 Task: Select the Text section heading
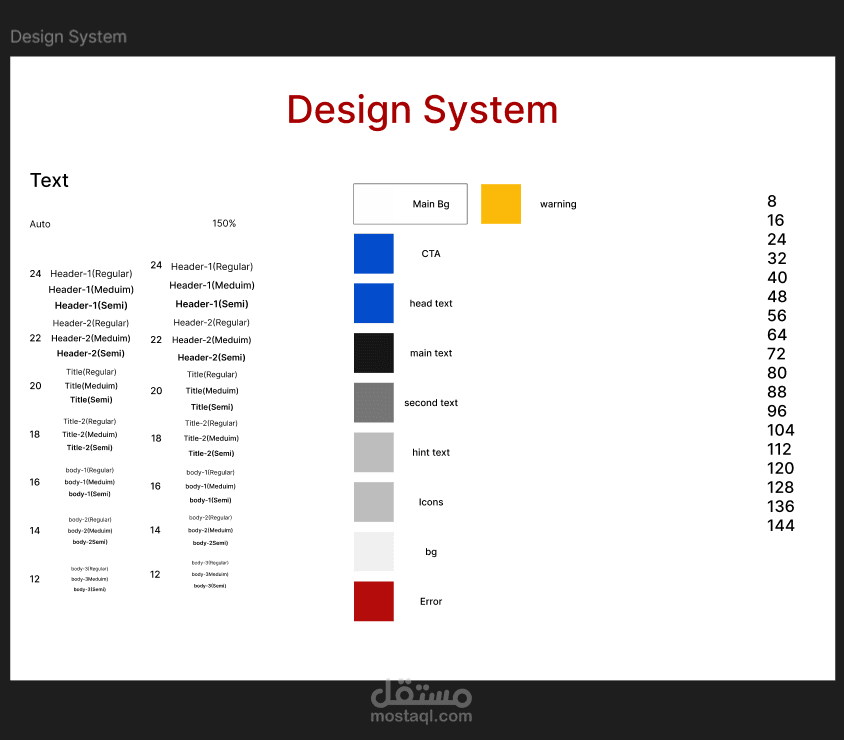coord(49,180)
